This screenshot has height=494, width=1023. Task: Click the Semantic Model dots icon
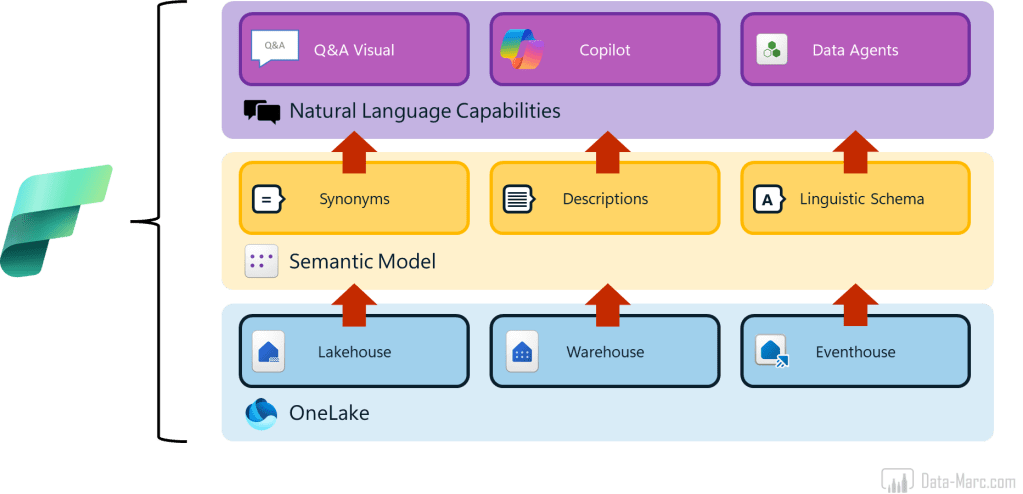tap(261, 262)
